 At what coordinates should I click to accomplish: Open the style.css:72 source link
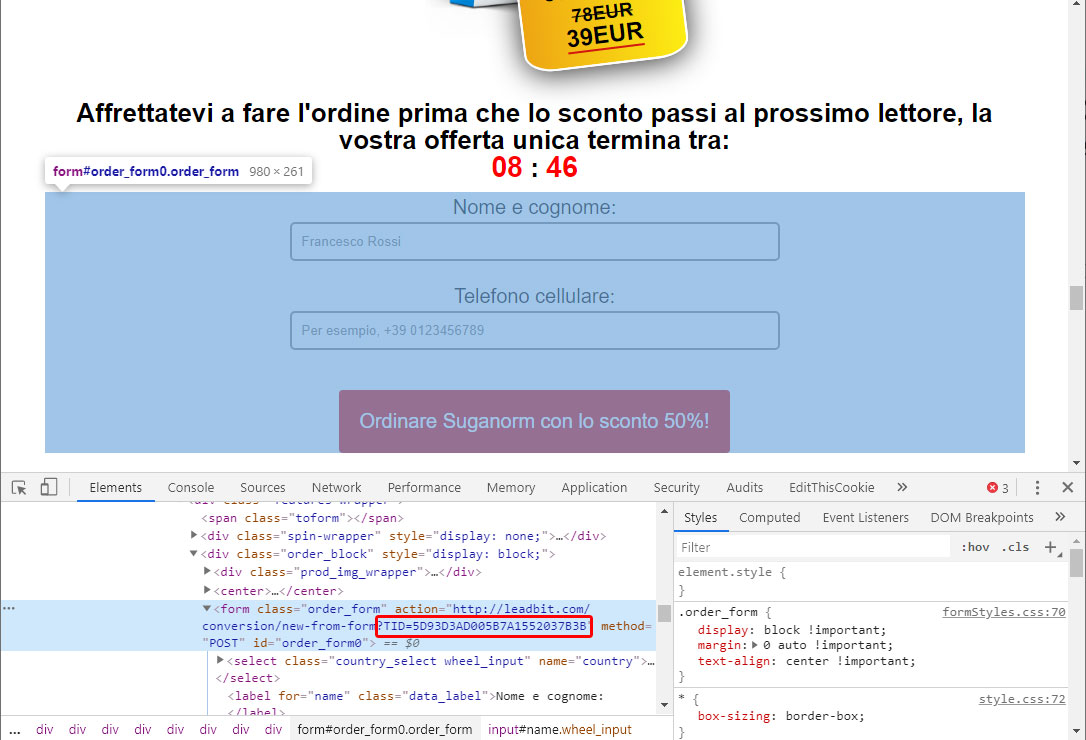[x=1022, y=699]
